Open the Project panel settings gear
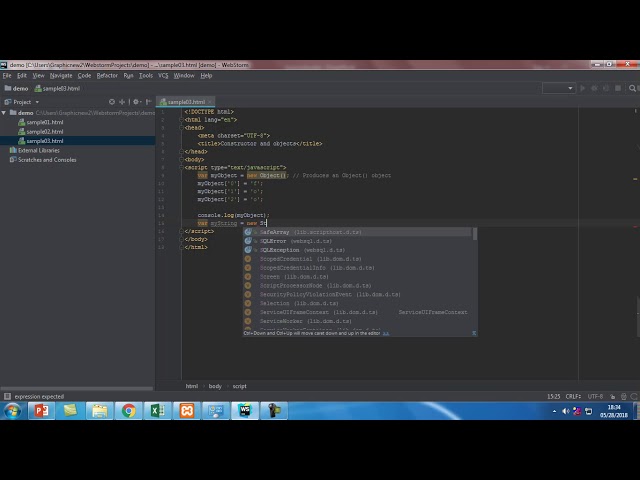 (136, 102)
